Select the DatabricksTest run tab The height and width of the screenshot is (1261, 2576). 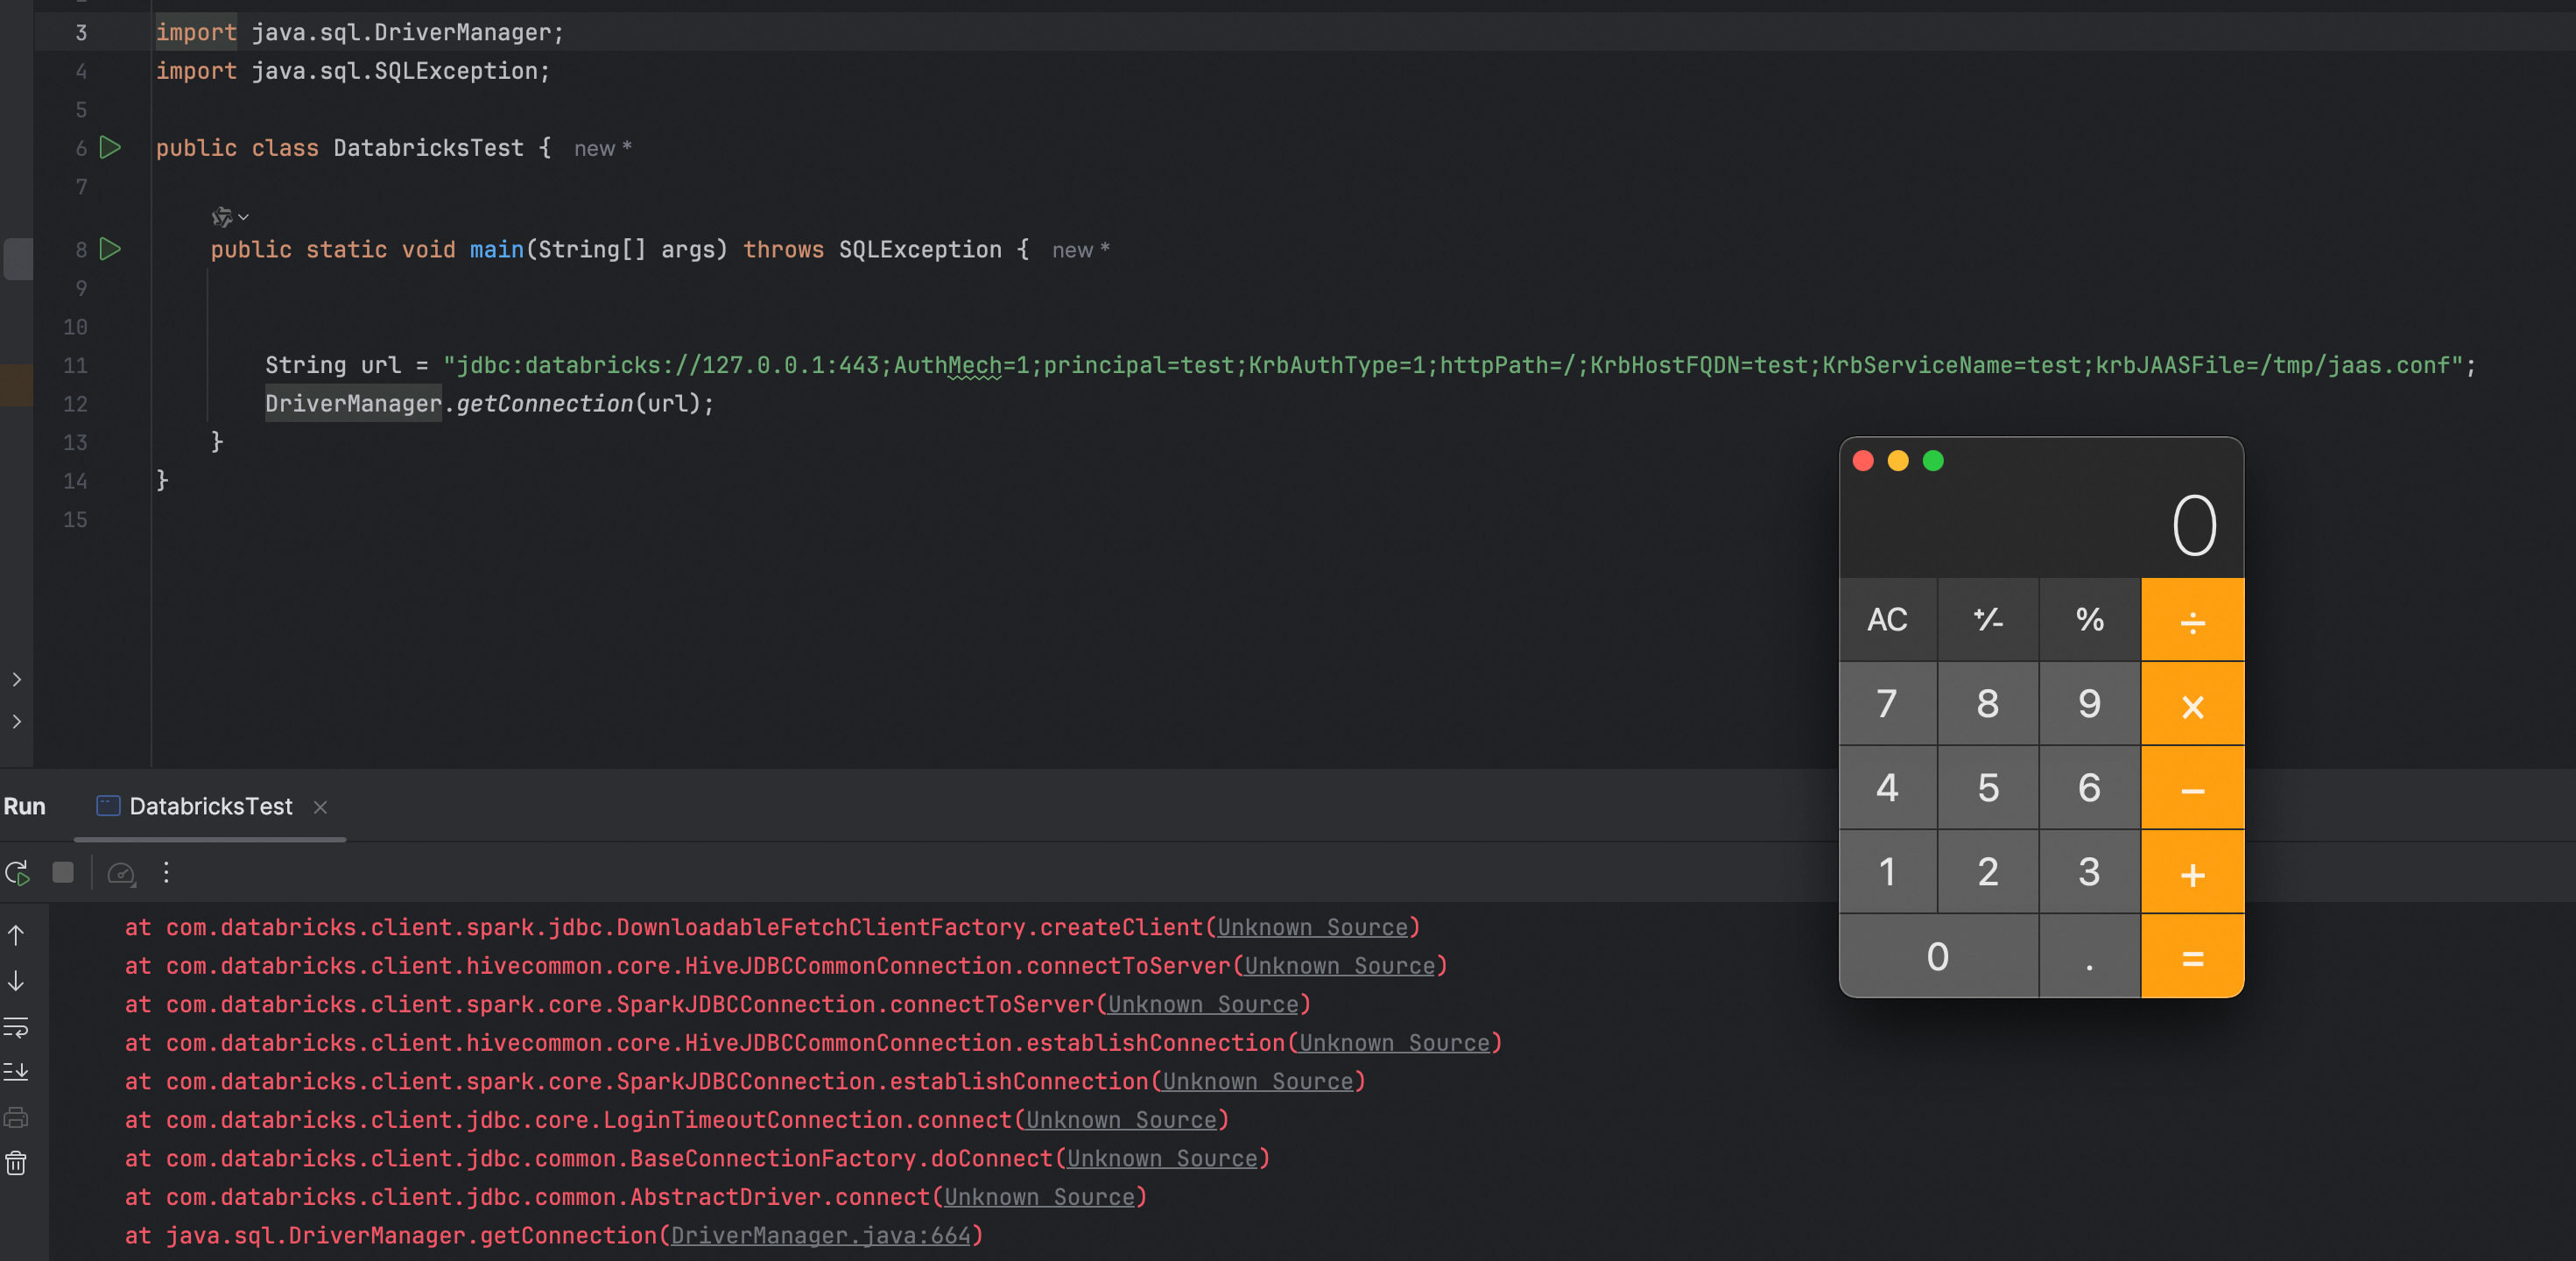(211, 806)
